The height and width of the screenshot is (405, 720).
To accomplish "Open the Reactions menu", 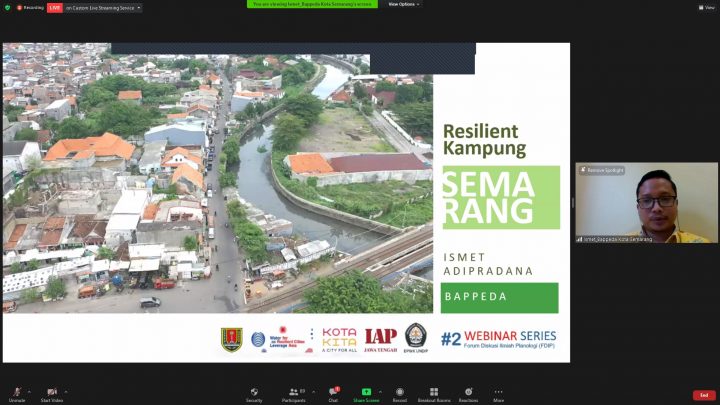I will (x=468, y=391).
